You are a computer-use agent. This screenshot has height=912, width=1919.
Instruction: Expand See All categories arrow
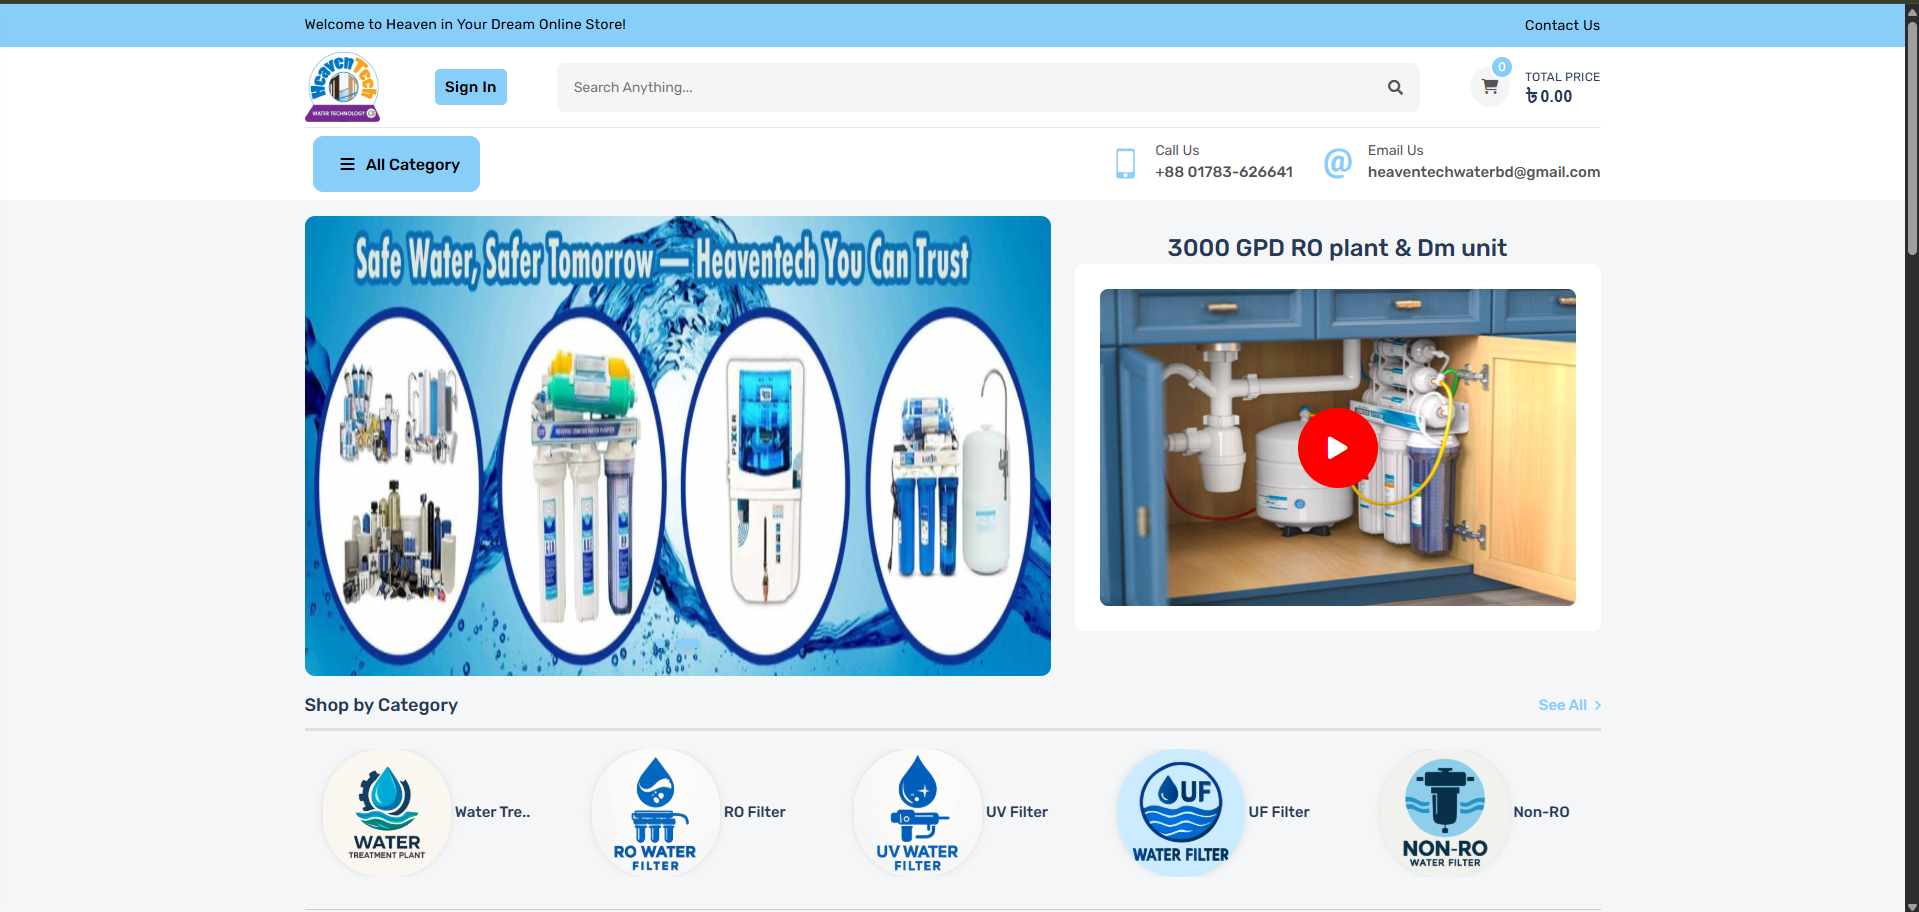coord(1597,705)
